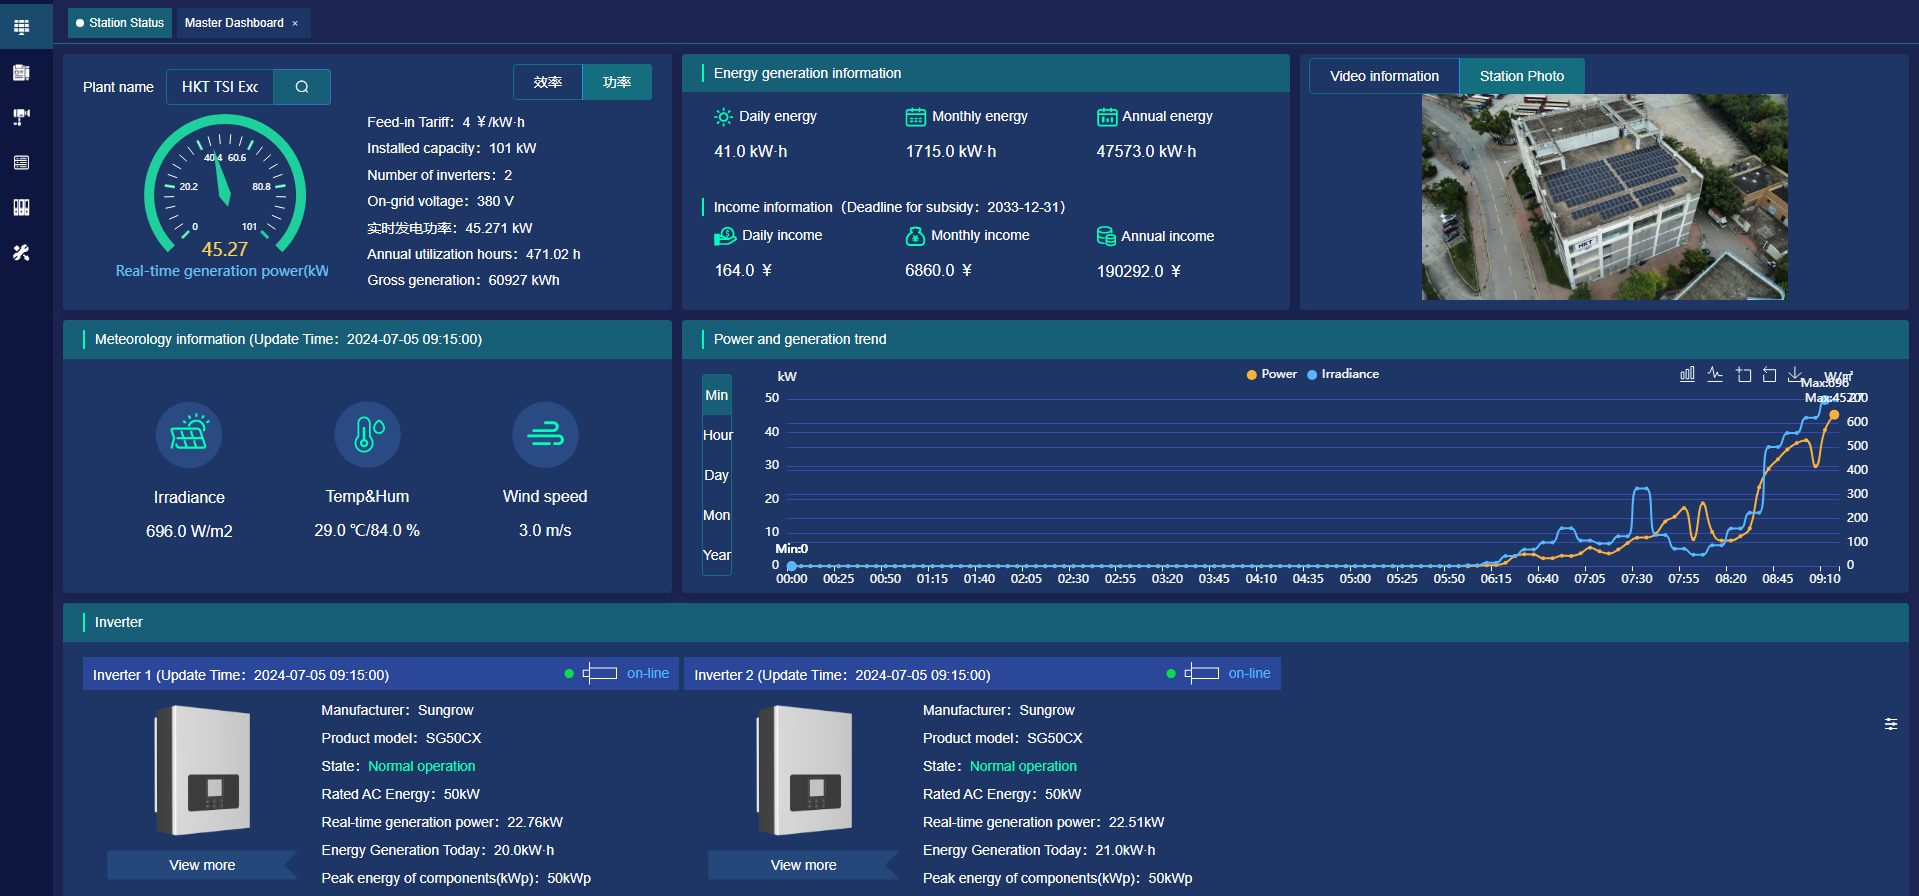Download the power trend chart image

(x=1796, y=374)
